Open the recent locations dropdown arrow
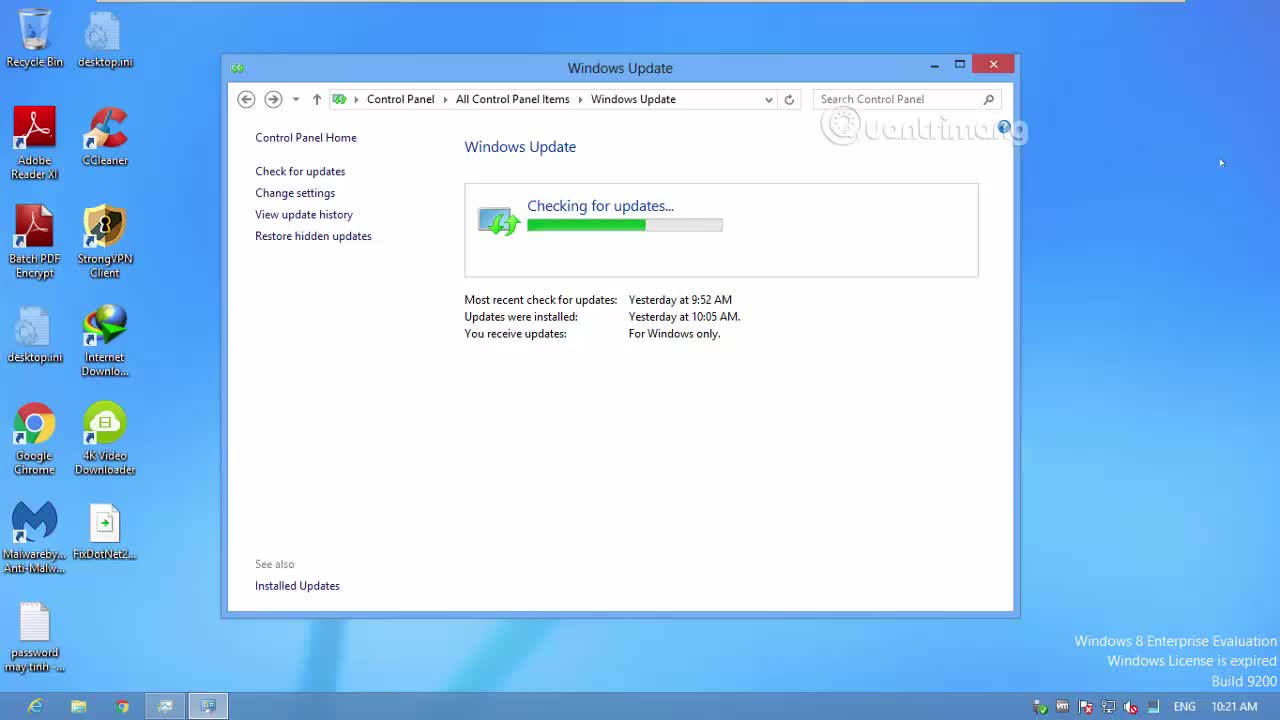Screen dimensions: 1280x720 (x=296, y=99)
